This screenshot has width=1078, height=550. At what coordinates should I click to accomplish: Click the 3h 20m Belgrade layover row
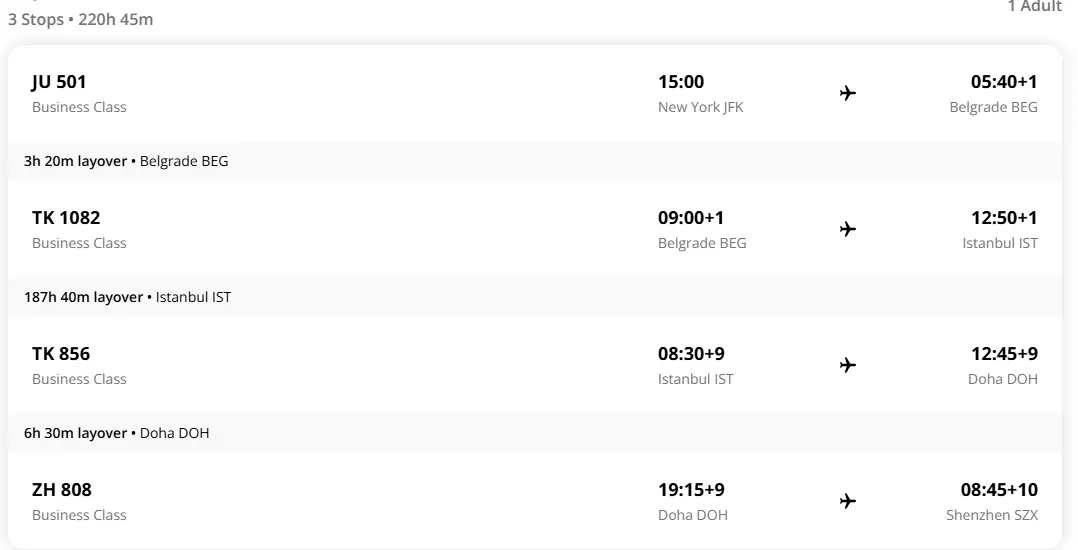pos(126,161)
